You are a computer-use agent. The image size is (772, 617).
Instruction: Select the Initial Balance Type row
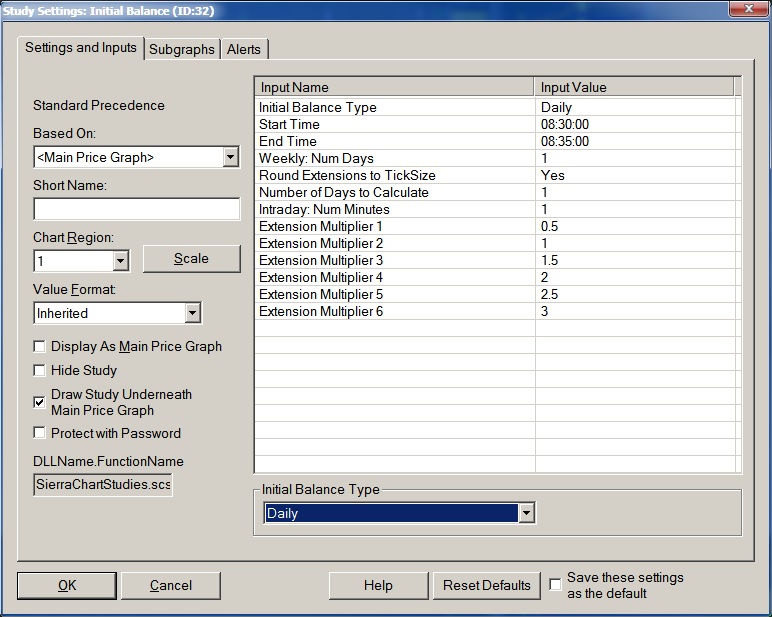[495, 107]
